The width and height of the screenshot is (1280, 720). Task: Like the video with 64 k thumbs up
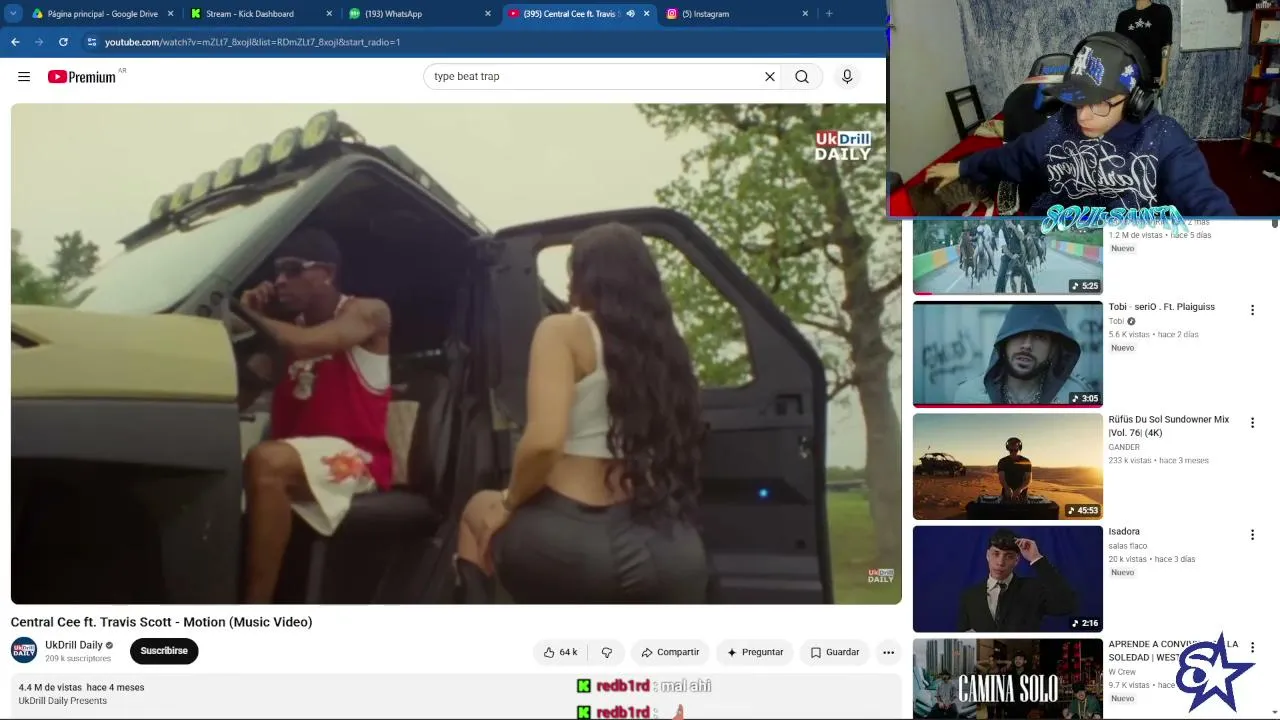coord(560,652)
